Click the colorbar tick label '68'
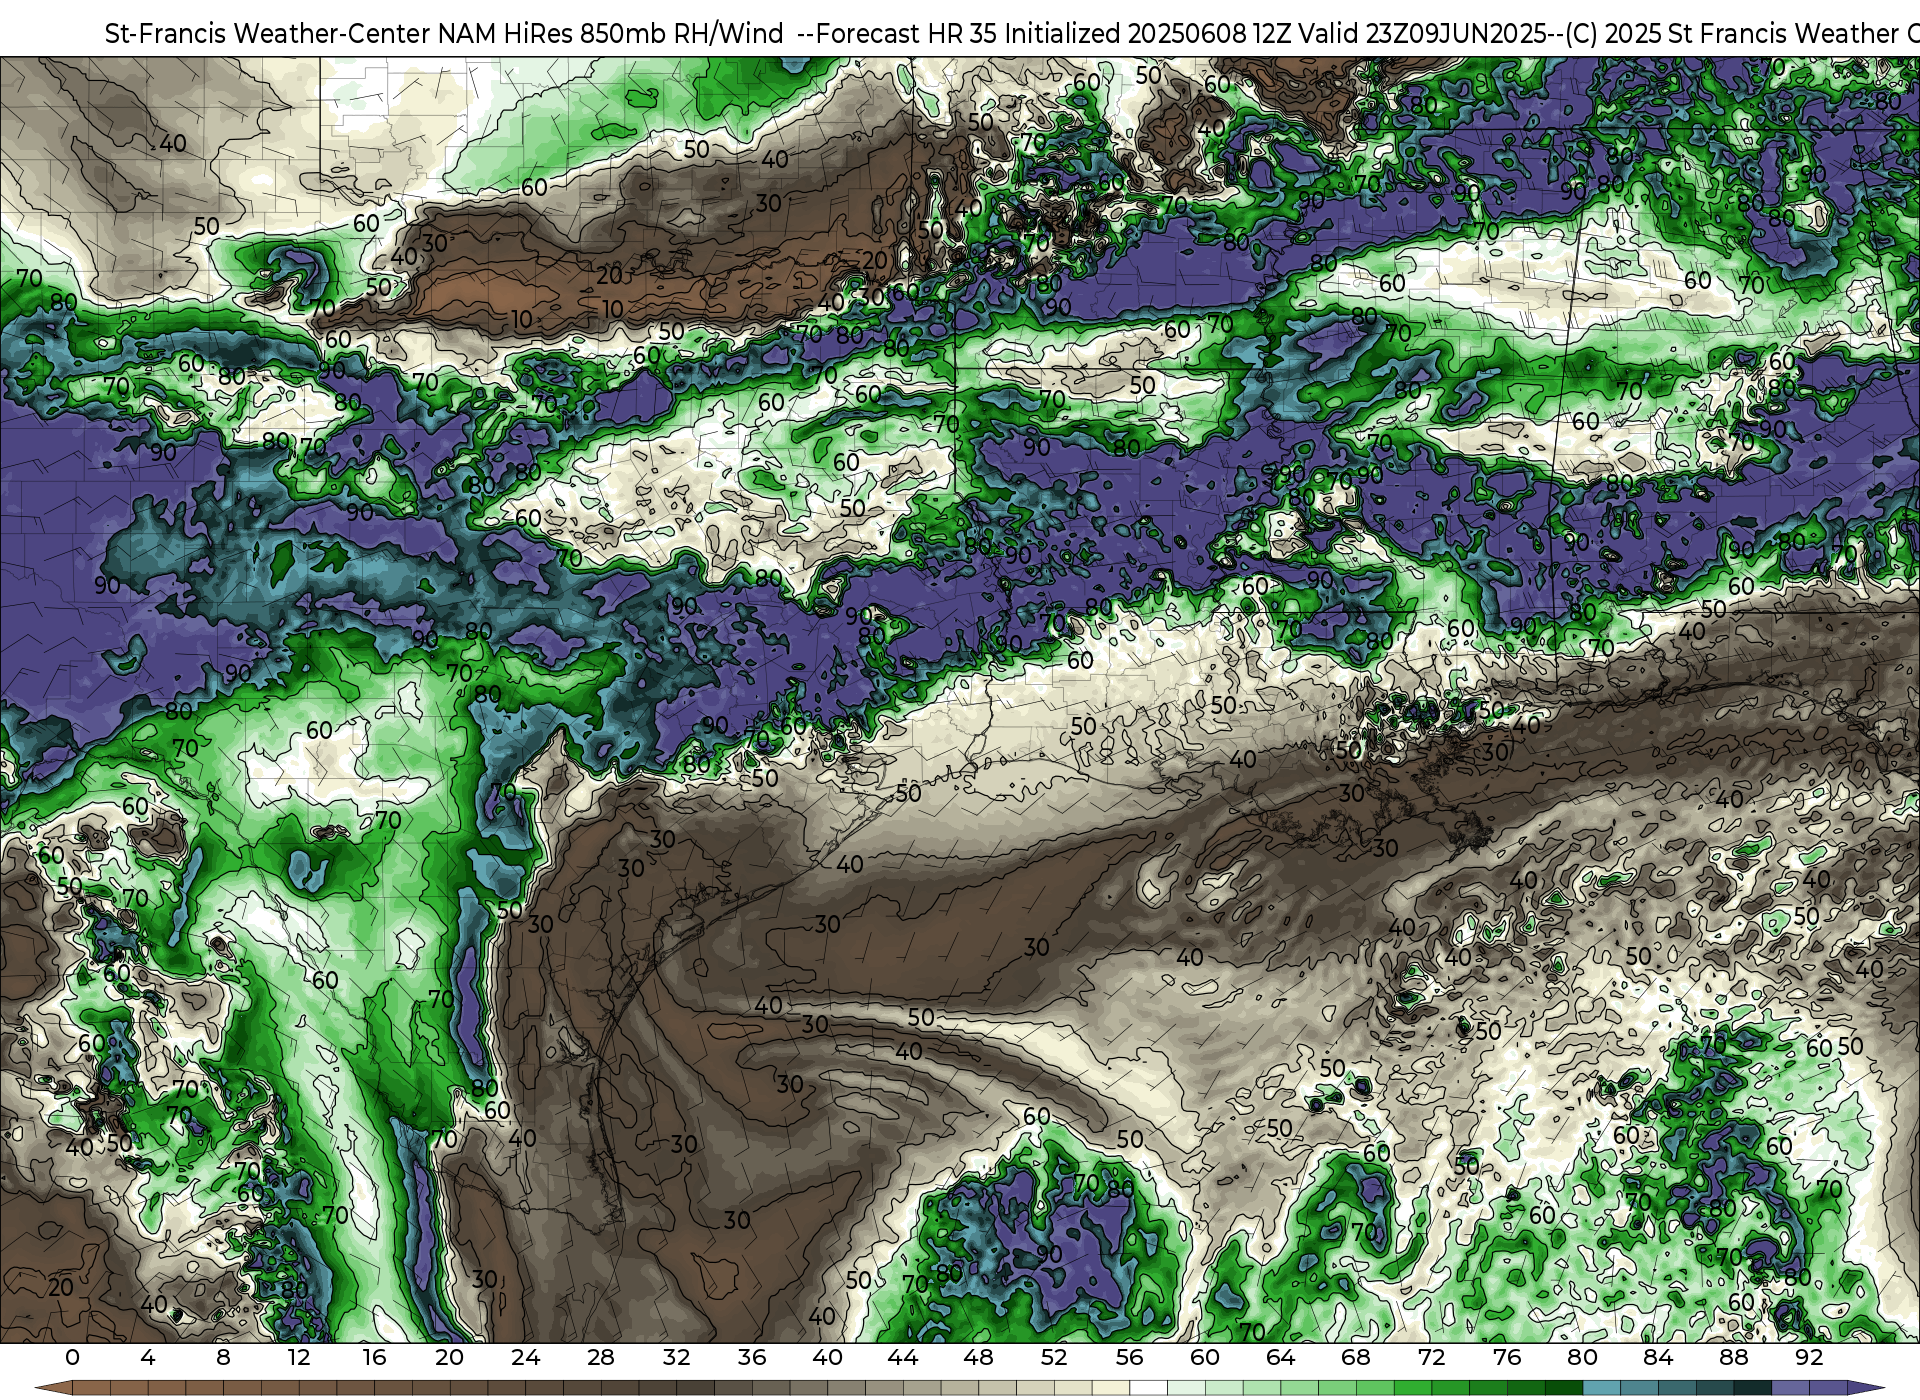 tap(1356, 1357)
